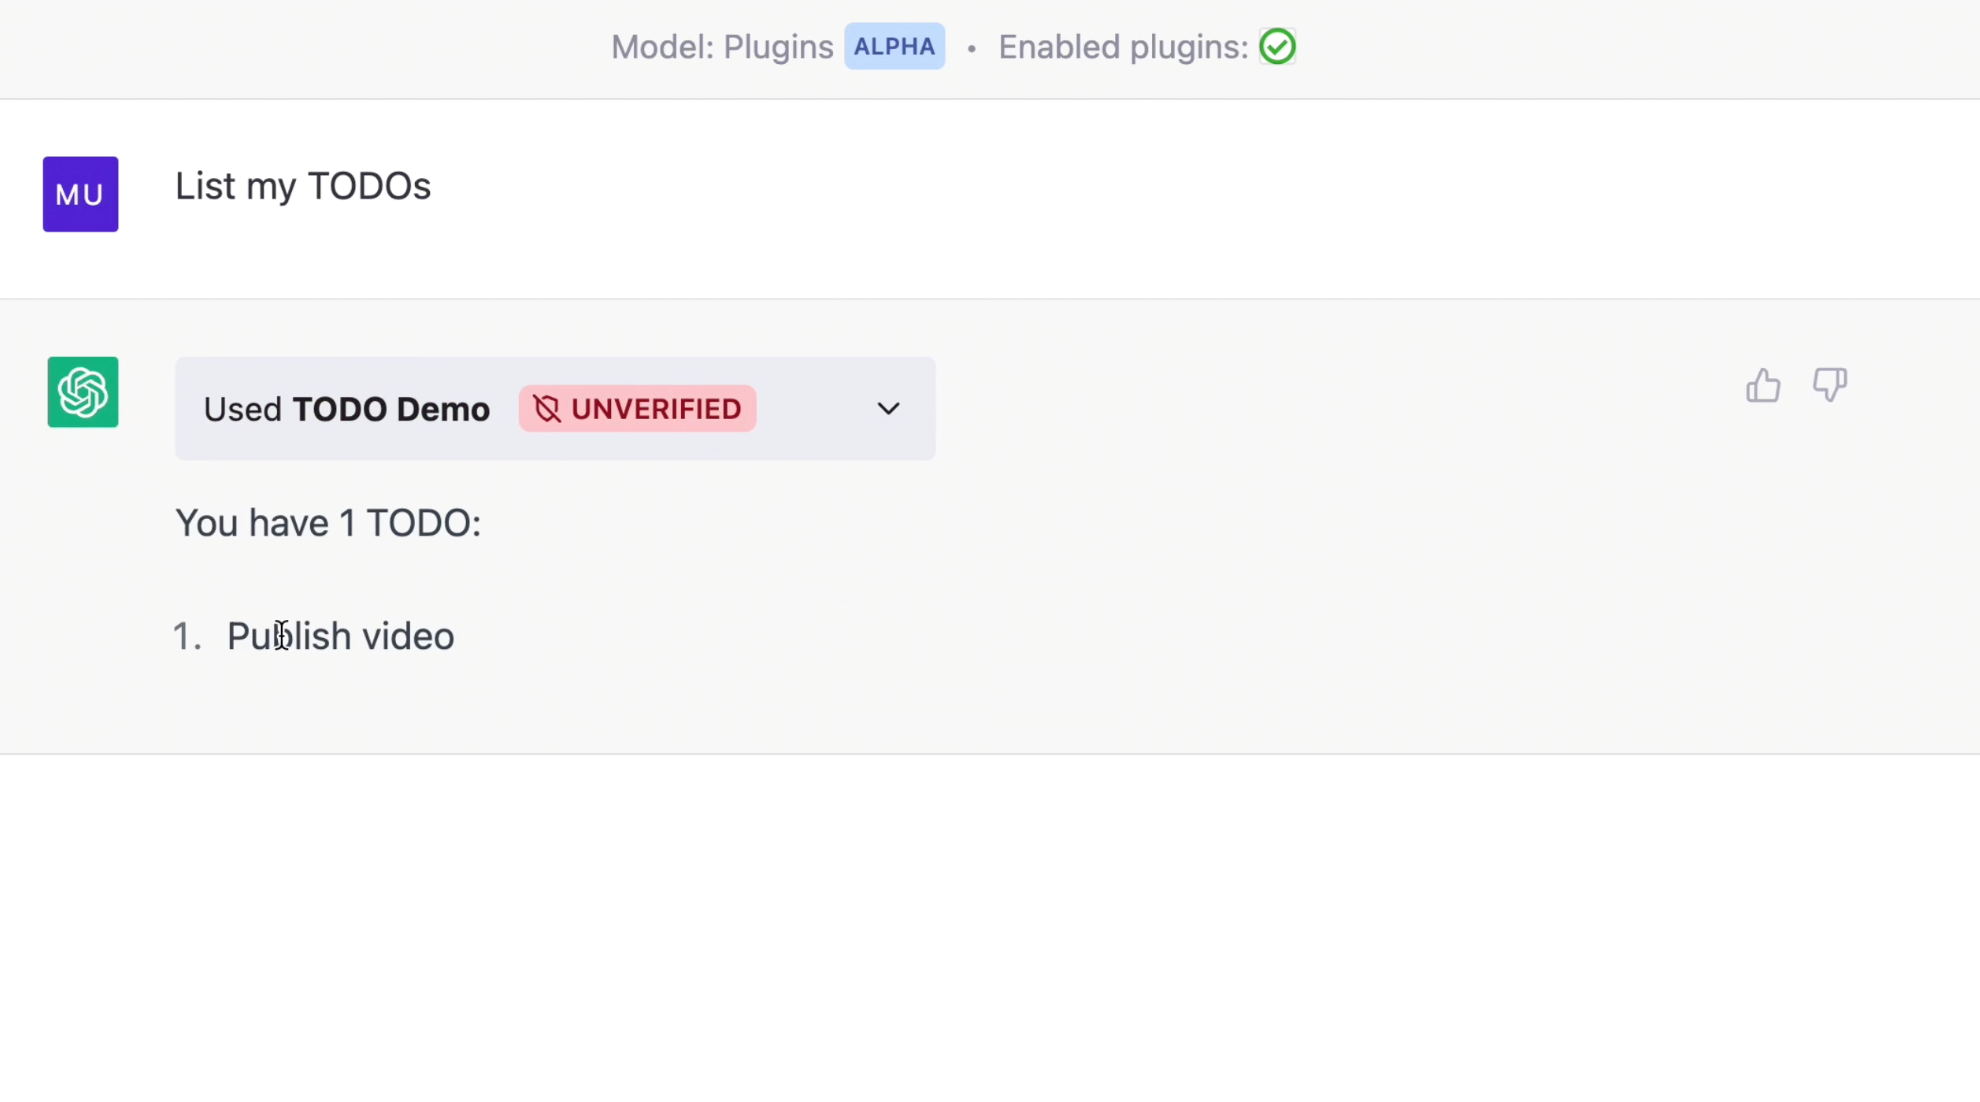The image size is (1980, 1102).
Task: Toggle the thumbs up feedback control
Action: pyautogui.click(x=1762, y=384)
